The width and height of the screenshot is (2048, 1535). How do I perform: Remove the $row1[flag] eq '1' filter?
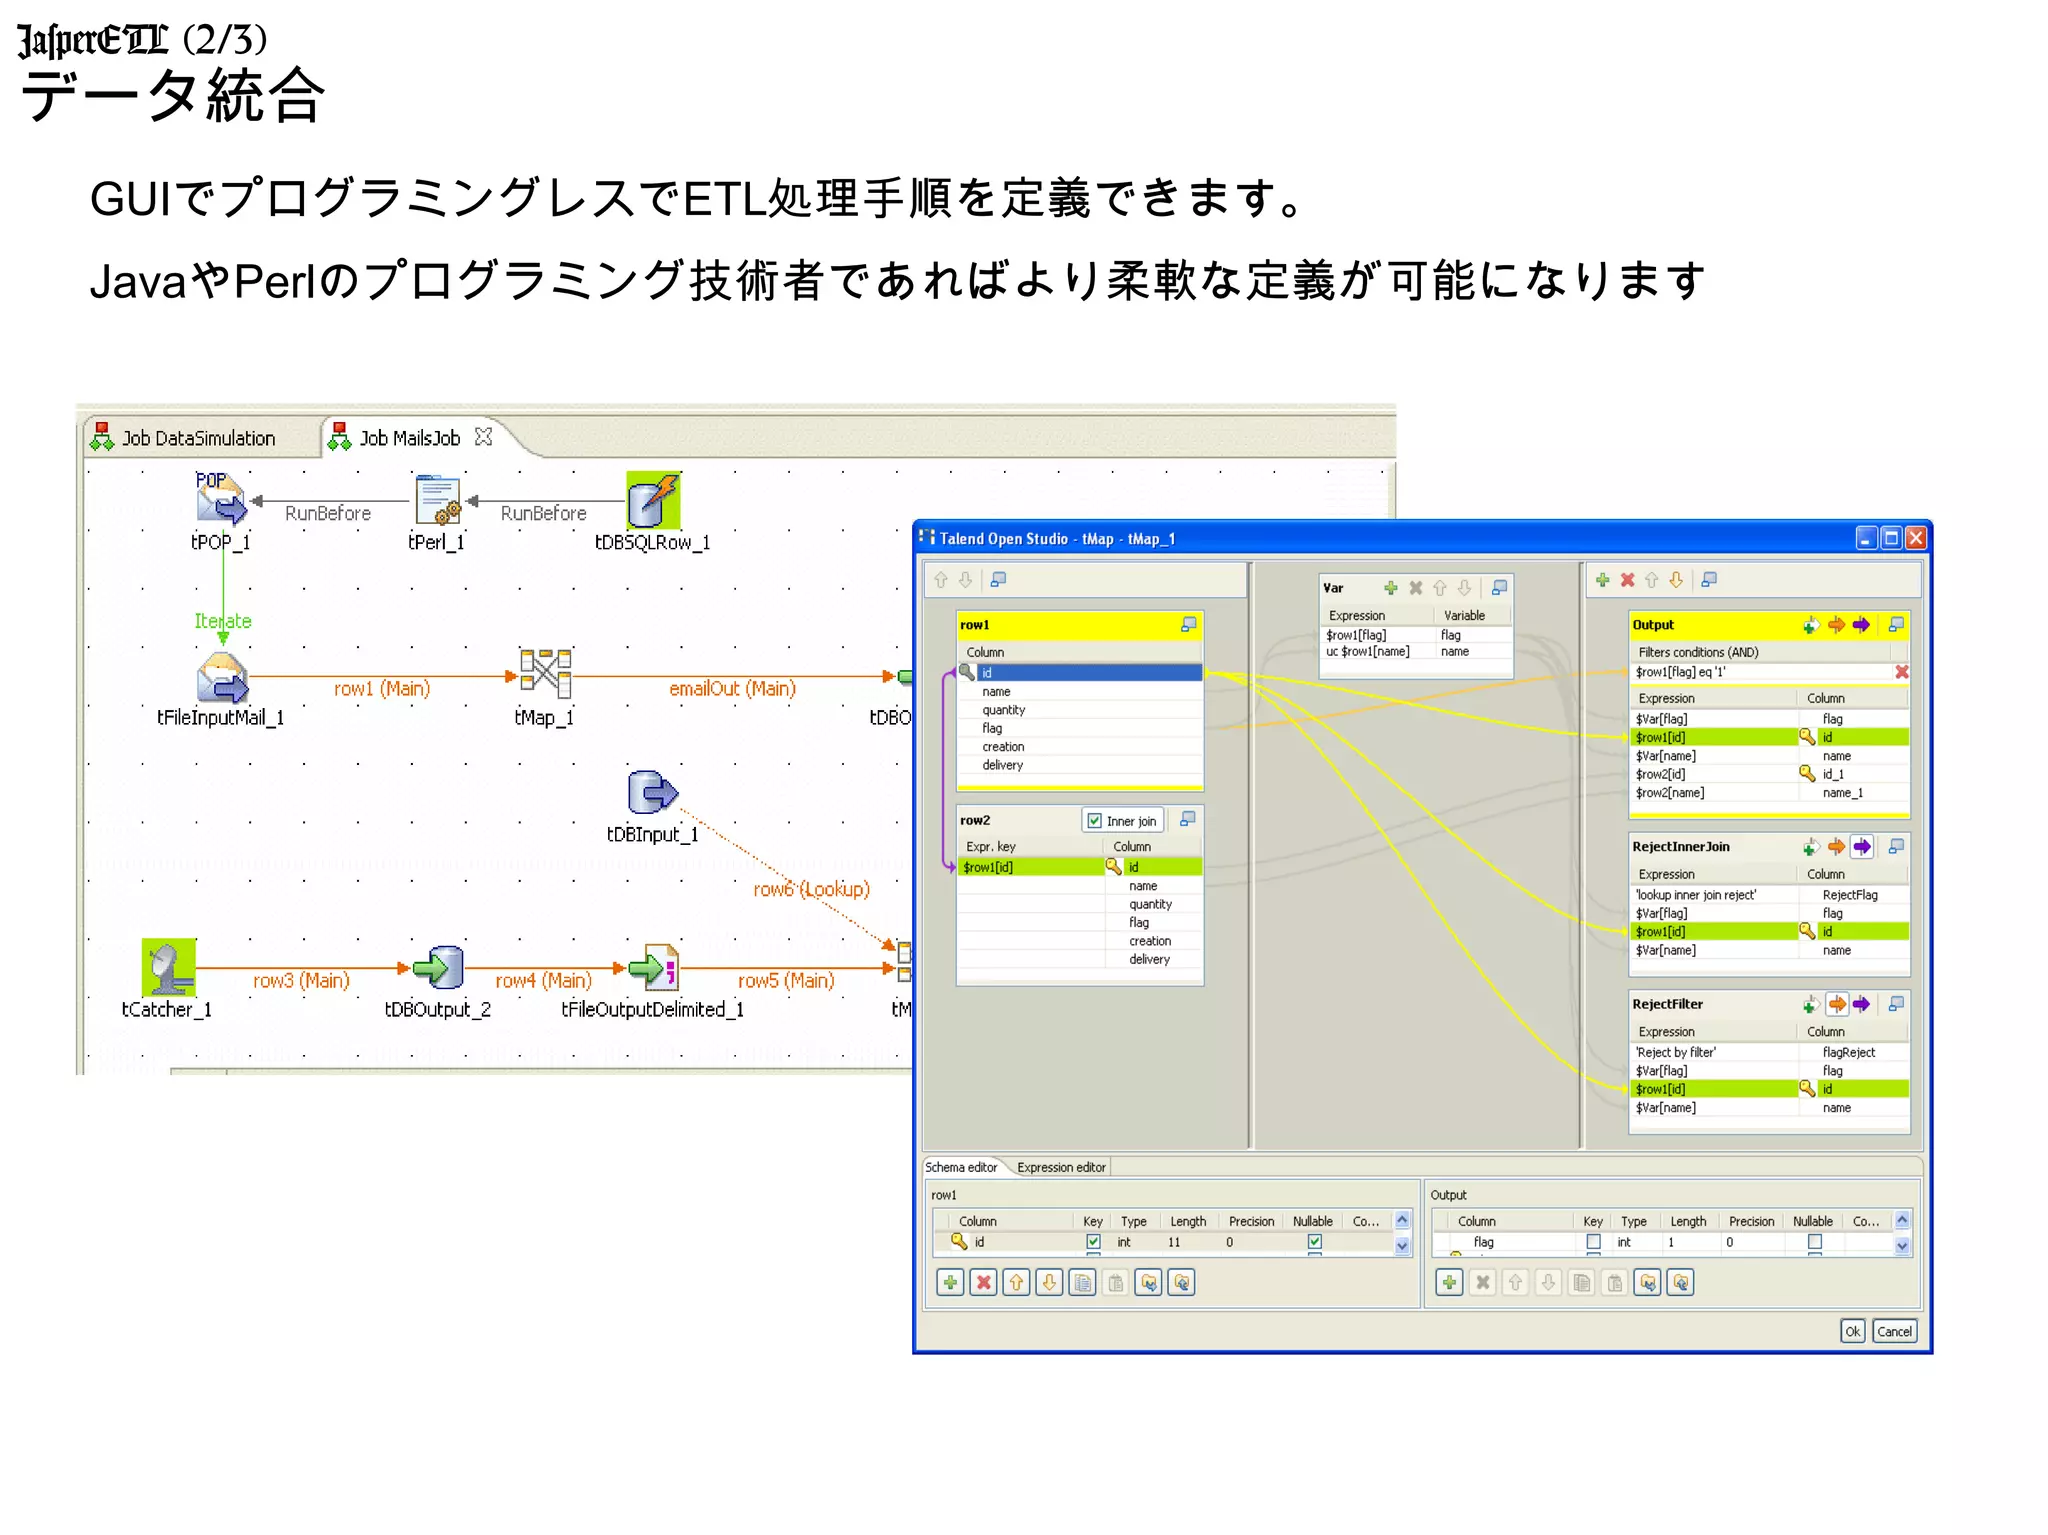coord(1901,672)
